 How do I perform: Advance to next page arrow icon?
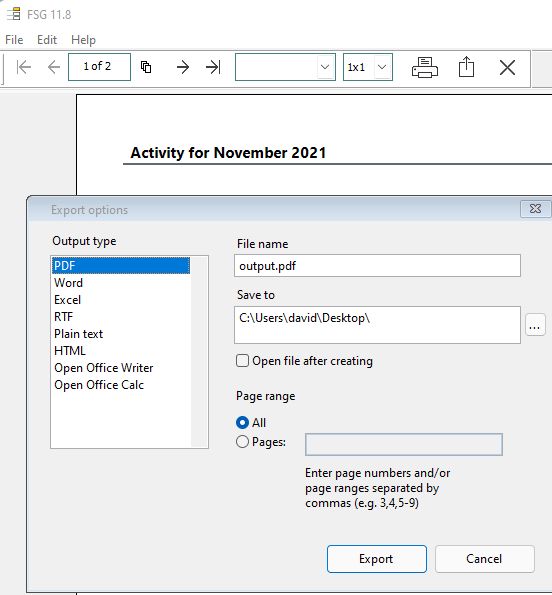183,68
